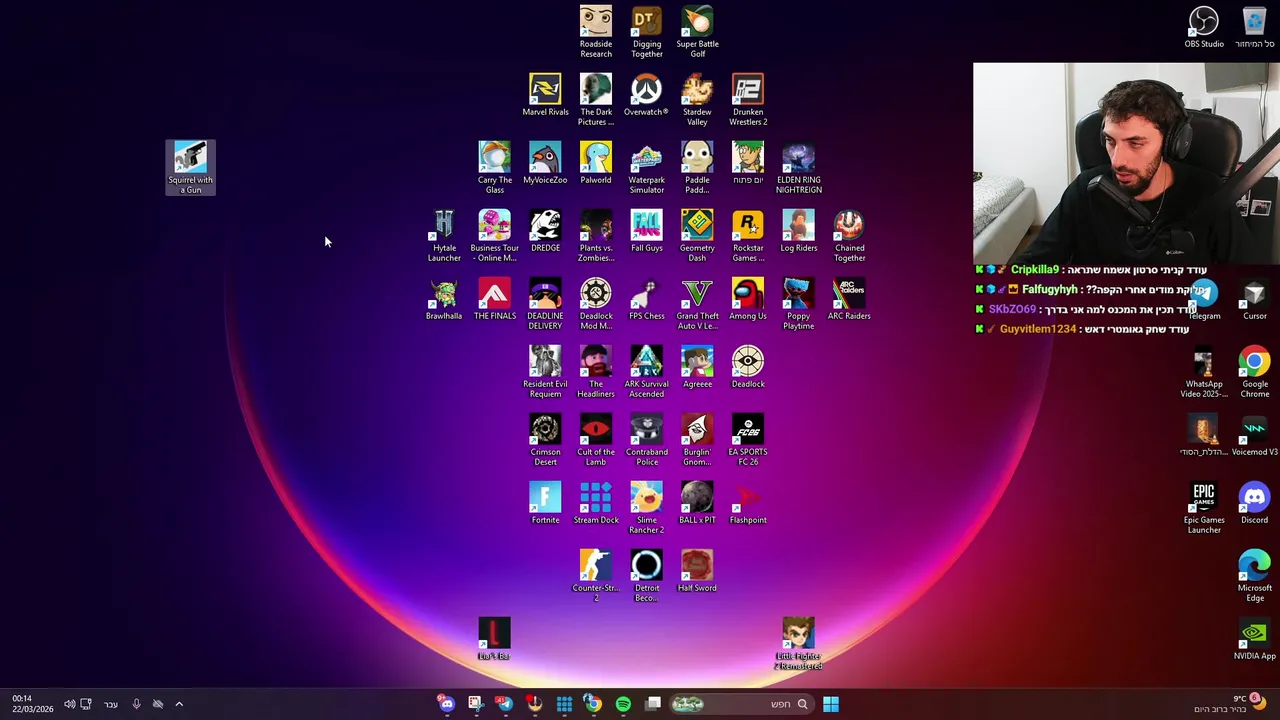Viewport: 1280px width, 720px height.
Task: Select the ARC Raiders shortcut
Action: tap(849, 299)
